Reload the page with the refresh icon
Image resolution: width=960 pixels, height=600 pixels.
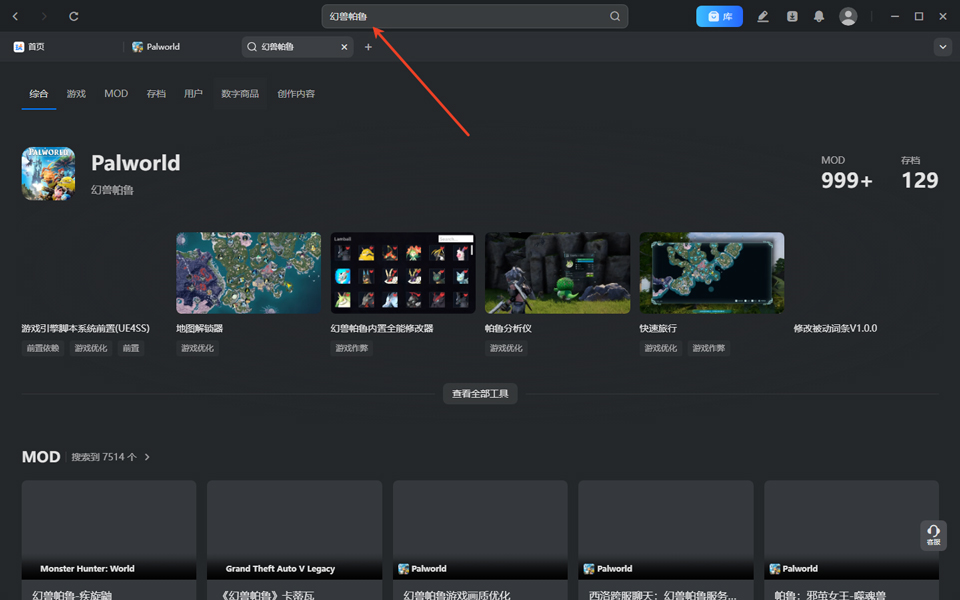pos(73,17)
